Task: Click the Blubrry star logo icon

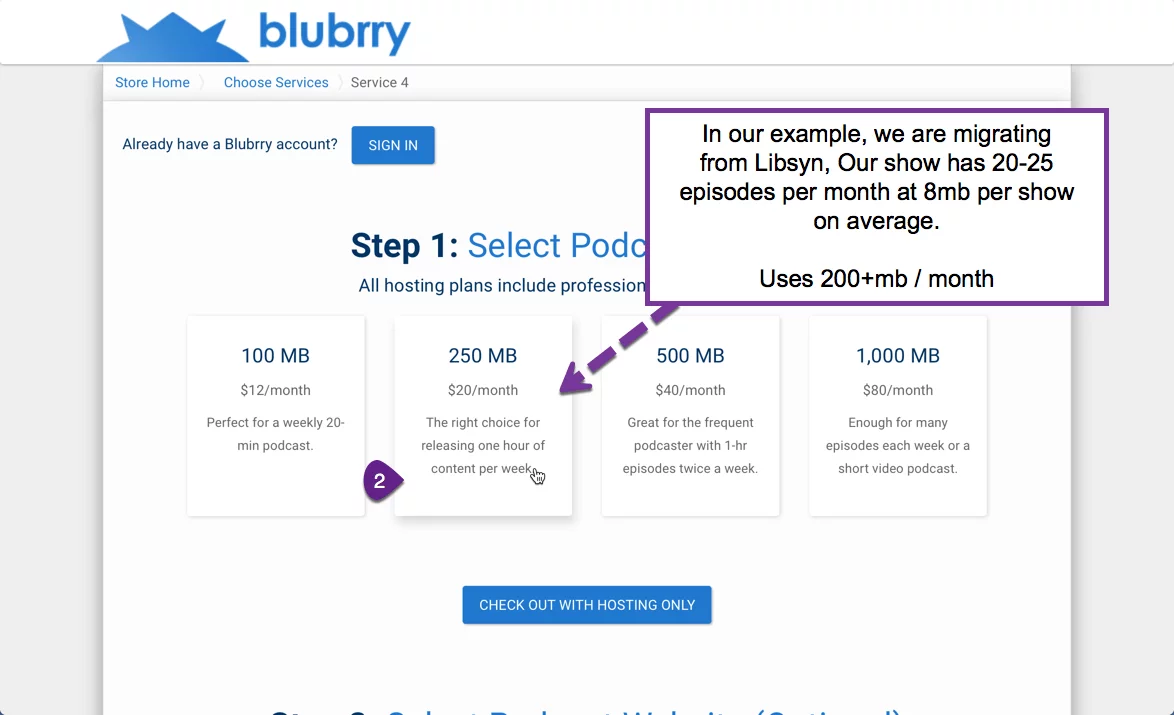Action: [x=173, y=37]
